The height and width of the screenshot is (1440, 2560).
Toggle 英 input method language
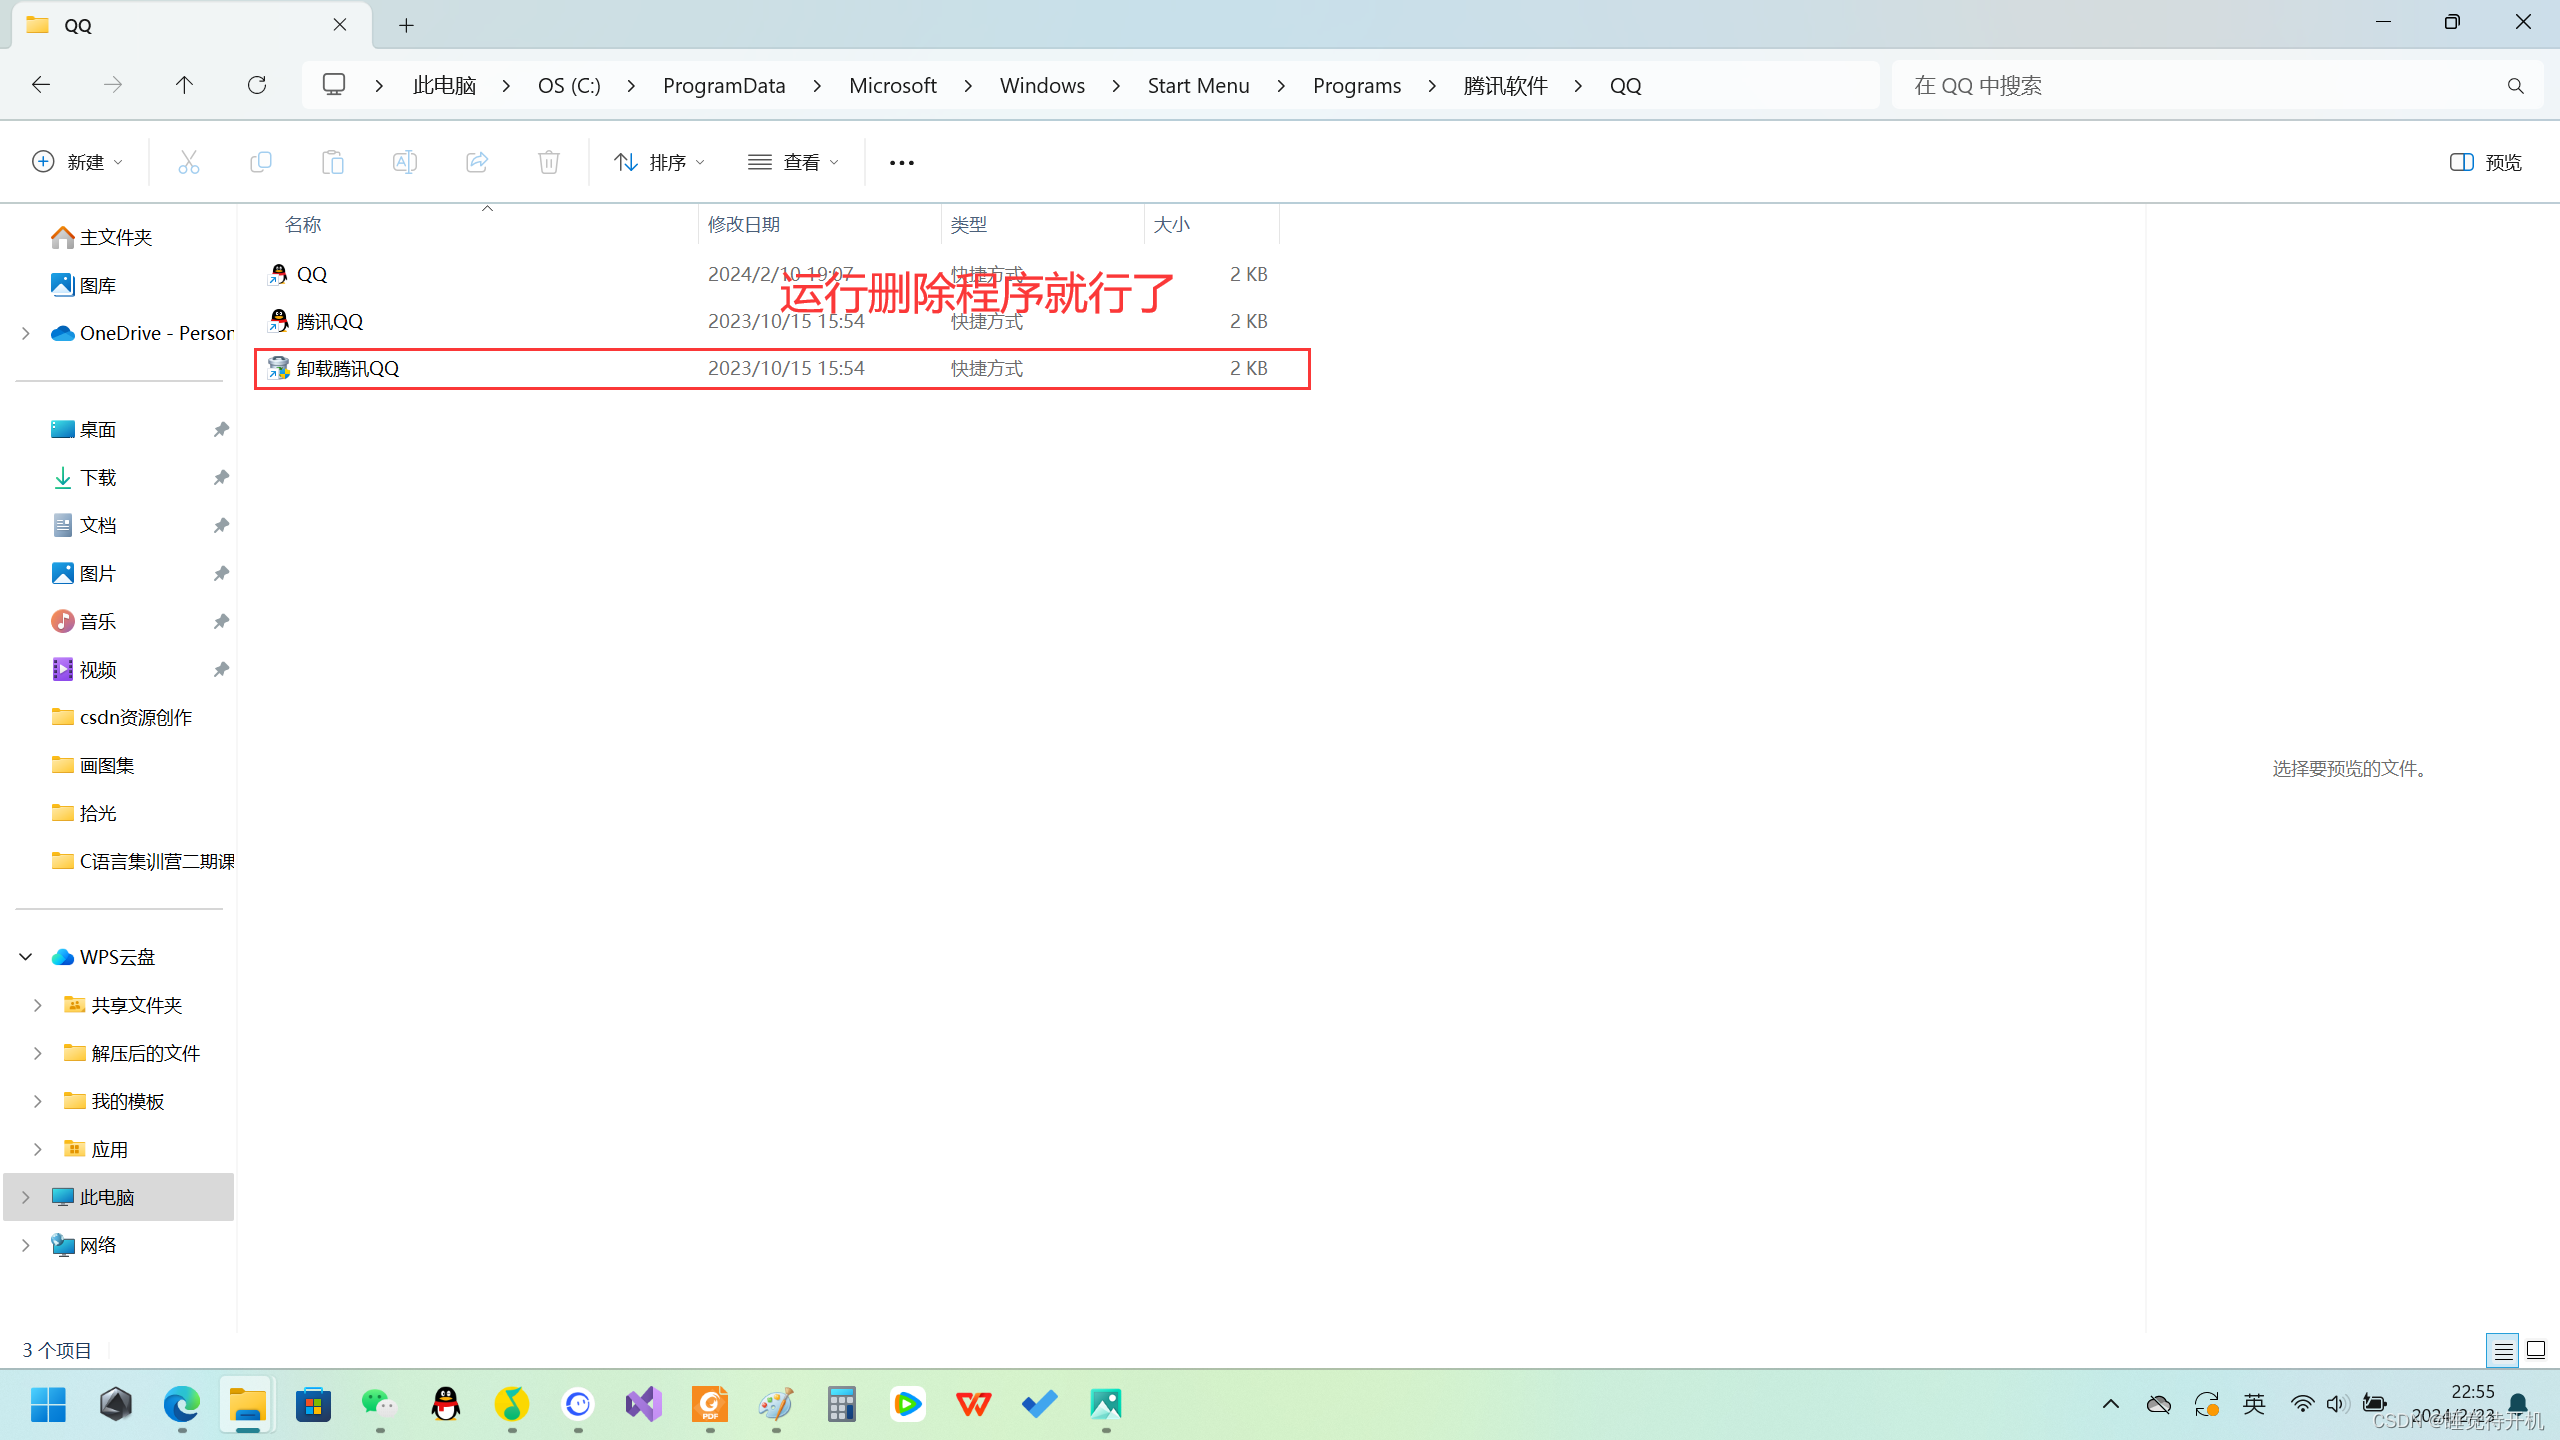pos(2254,1404)
